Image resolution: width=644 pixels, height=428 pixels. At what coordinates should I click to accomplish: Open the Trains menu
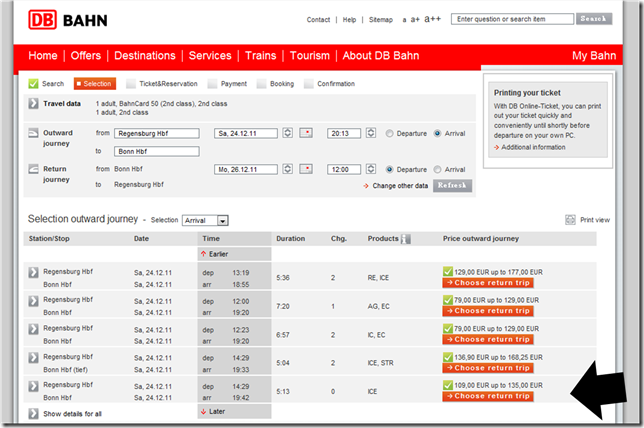point(260,55)
